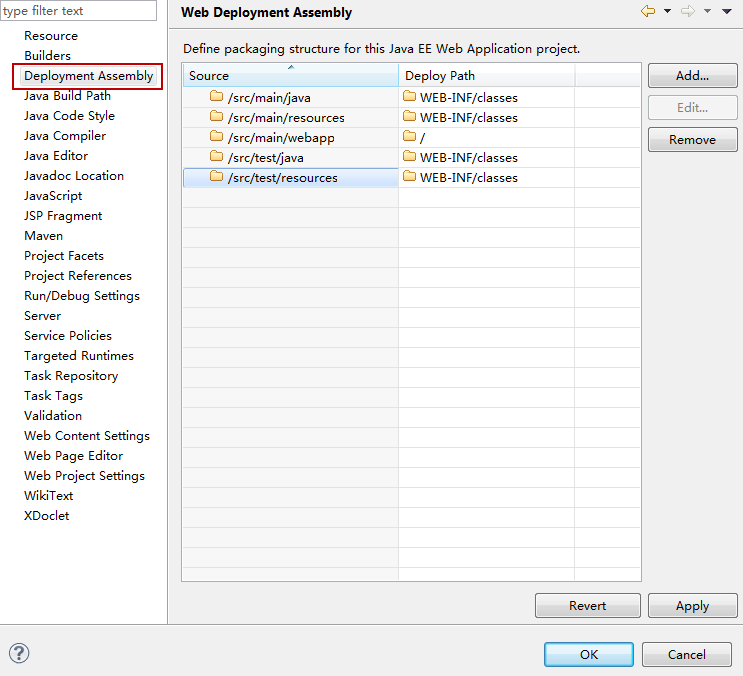Click the Revert button
This screenshot has width=743, height=676.
588,605
